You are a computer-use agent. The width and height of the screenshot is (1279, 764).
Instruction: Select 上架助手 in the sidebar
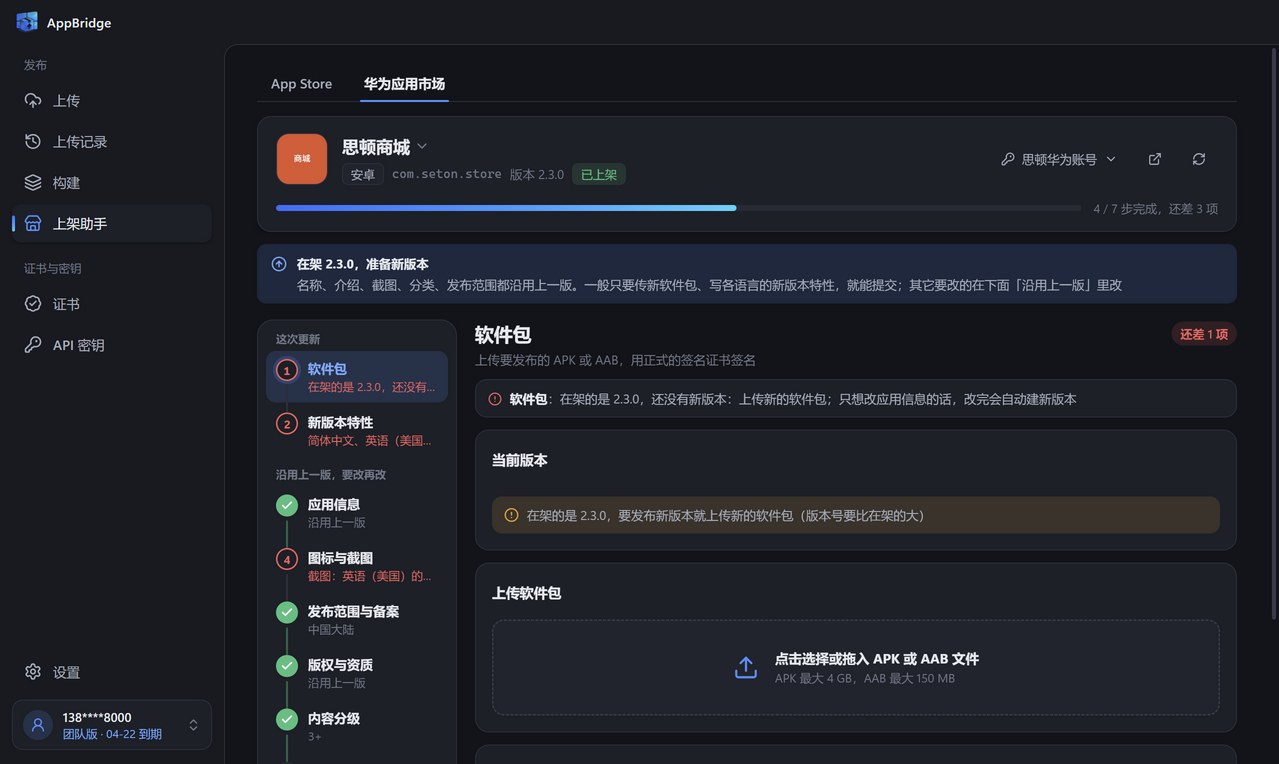(x=112, y=224)
